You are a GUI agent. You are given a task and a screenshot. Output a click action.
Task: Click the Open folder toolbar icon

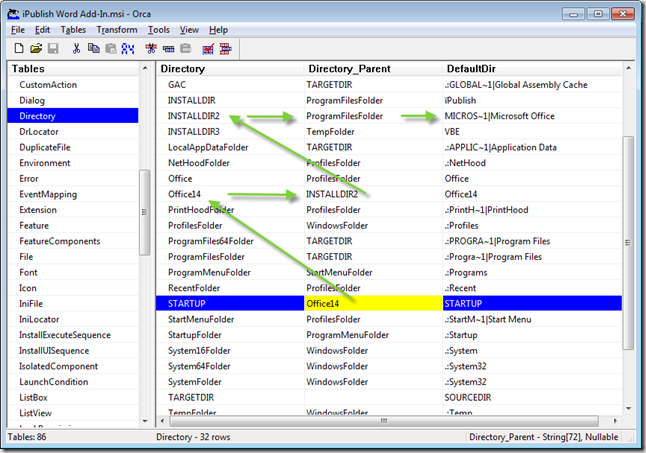tap(36, 48)
